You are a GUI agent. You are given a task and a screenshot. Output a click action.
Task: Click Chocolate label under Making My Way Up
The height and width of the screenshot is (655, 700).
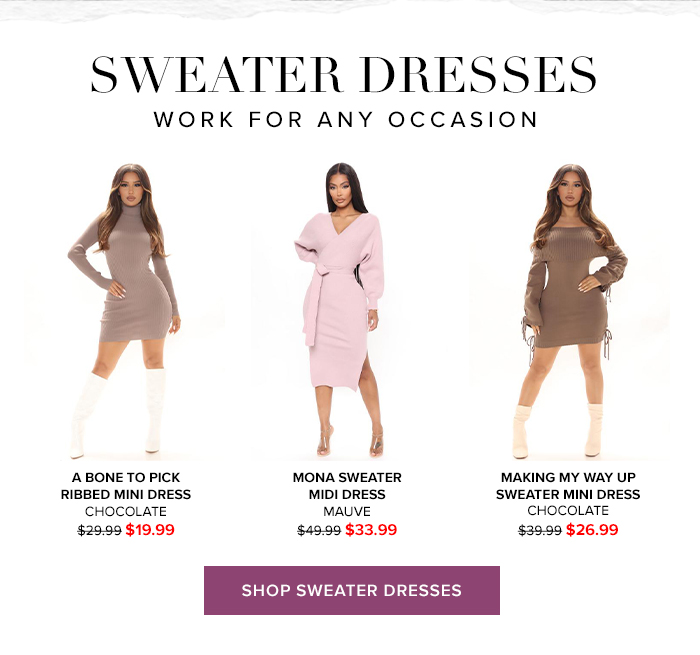[568, 510]
